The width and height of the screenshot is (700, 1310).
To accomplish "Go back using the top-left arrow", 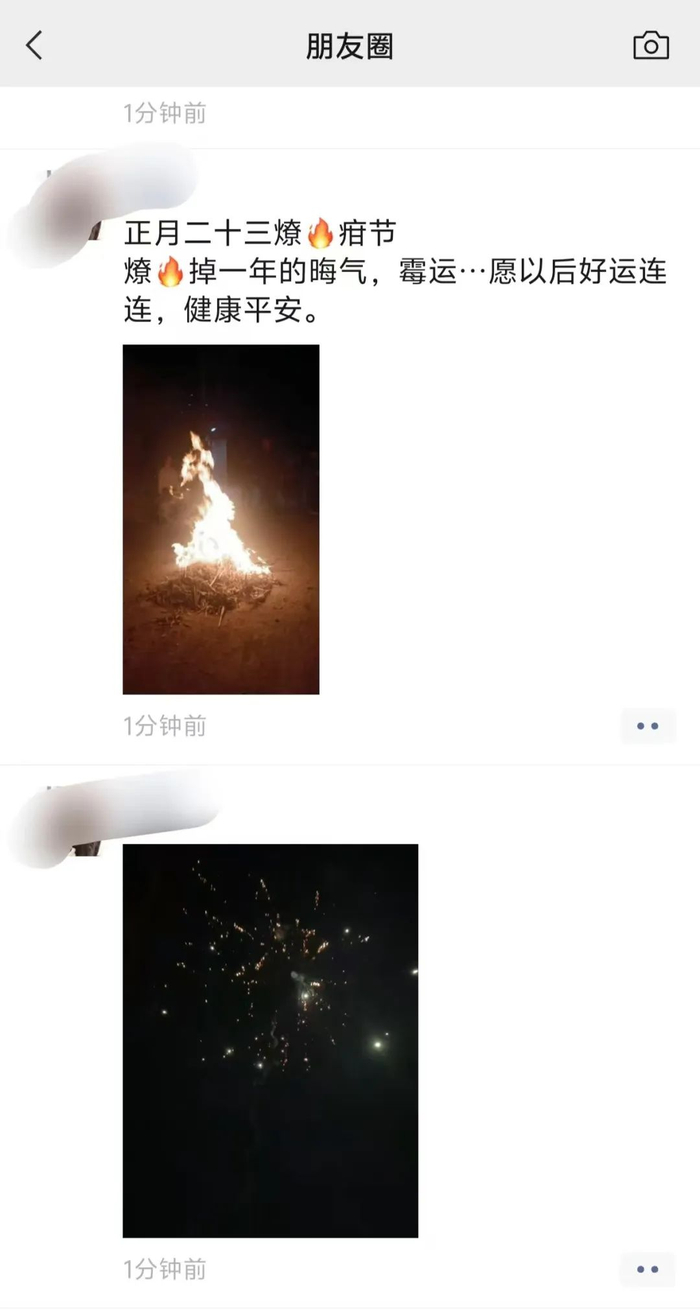I will coord(35,45).
